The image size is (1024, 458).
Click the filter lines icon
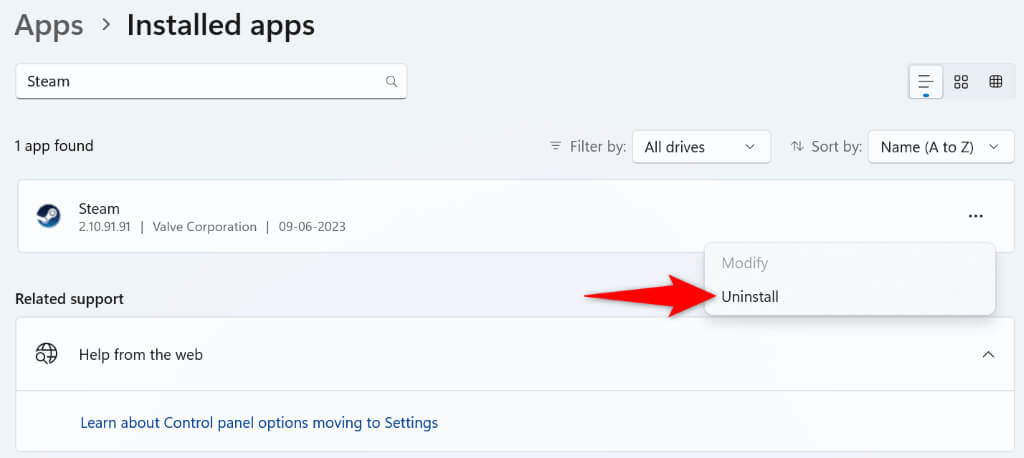[555, 146]
